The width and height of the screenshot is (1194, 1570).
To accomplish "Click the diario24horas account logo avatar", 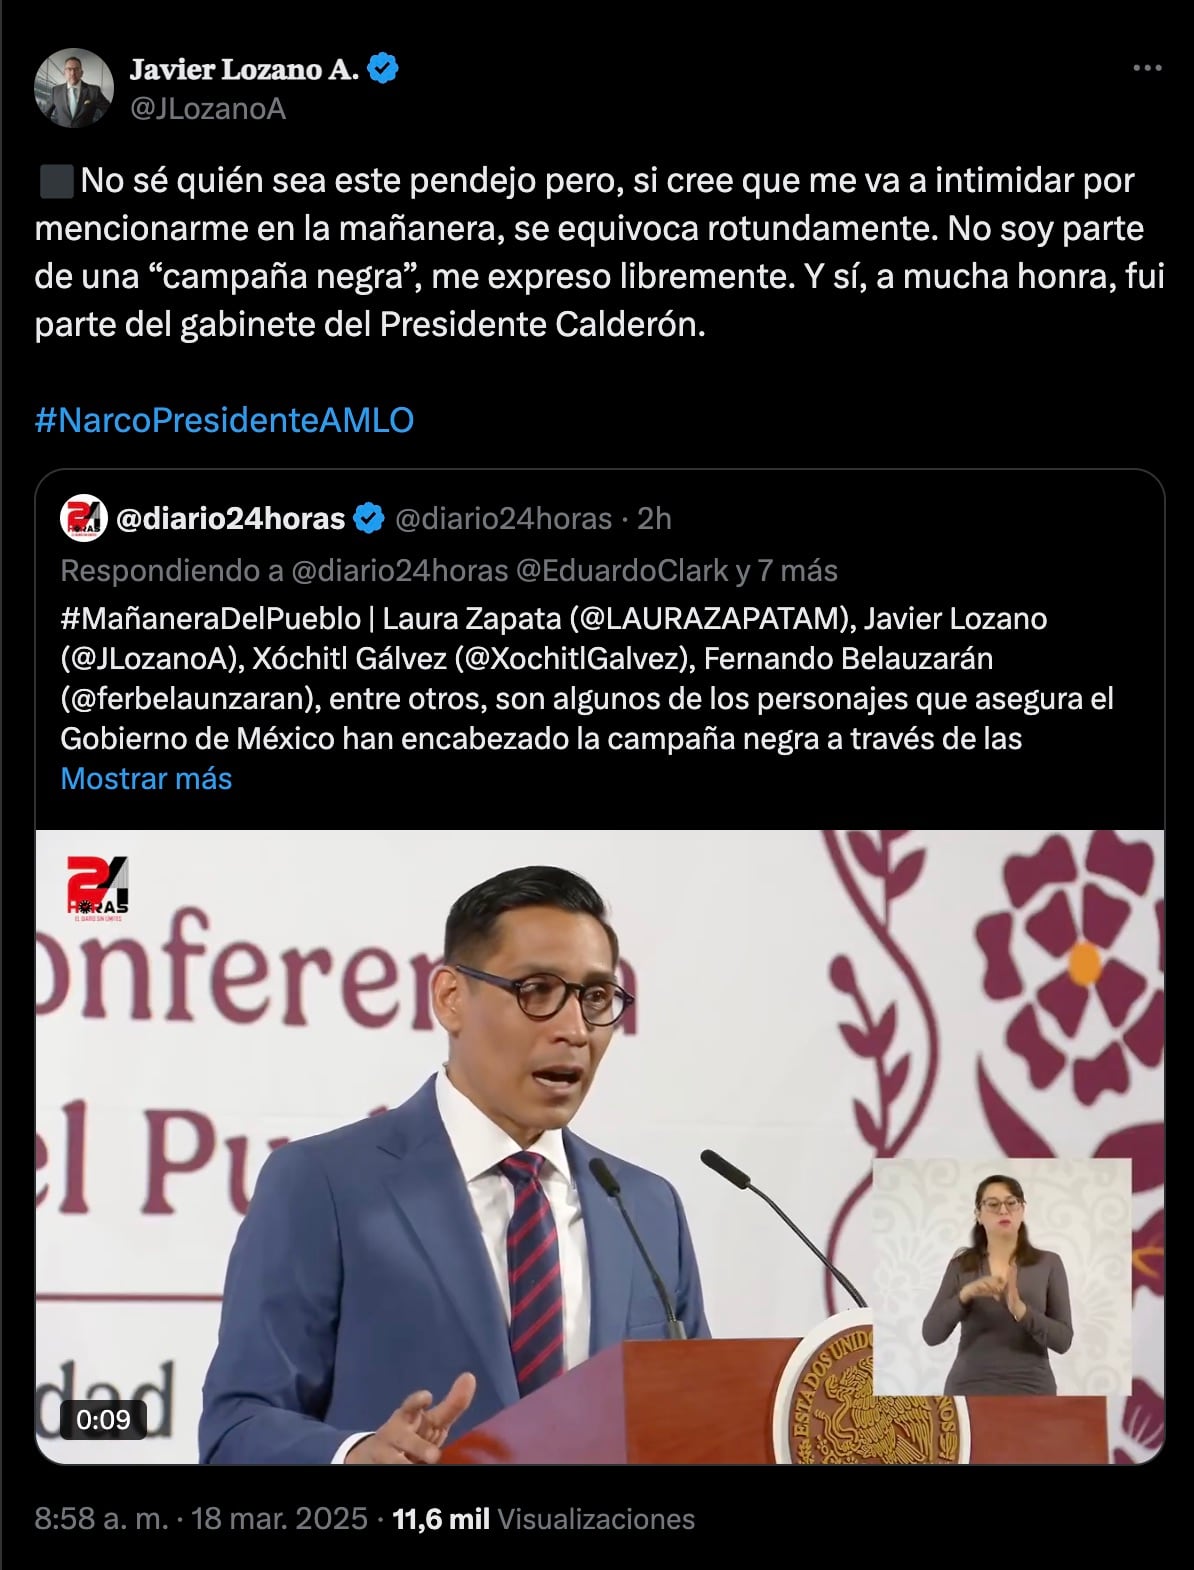I will tap(84, 518).
